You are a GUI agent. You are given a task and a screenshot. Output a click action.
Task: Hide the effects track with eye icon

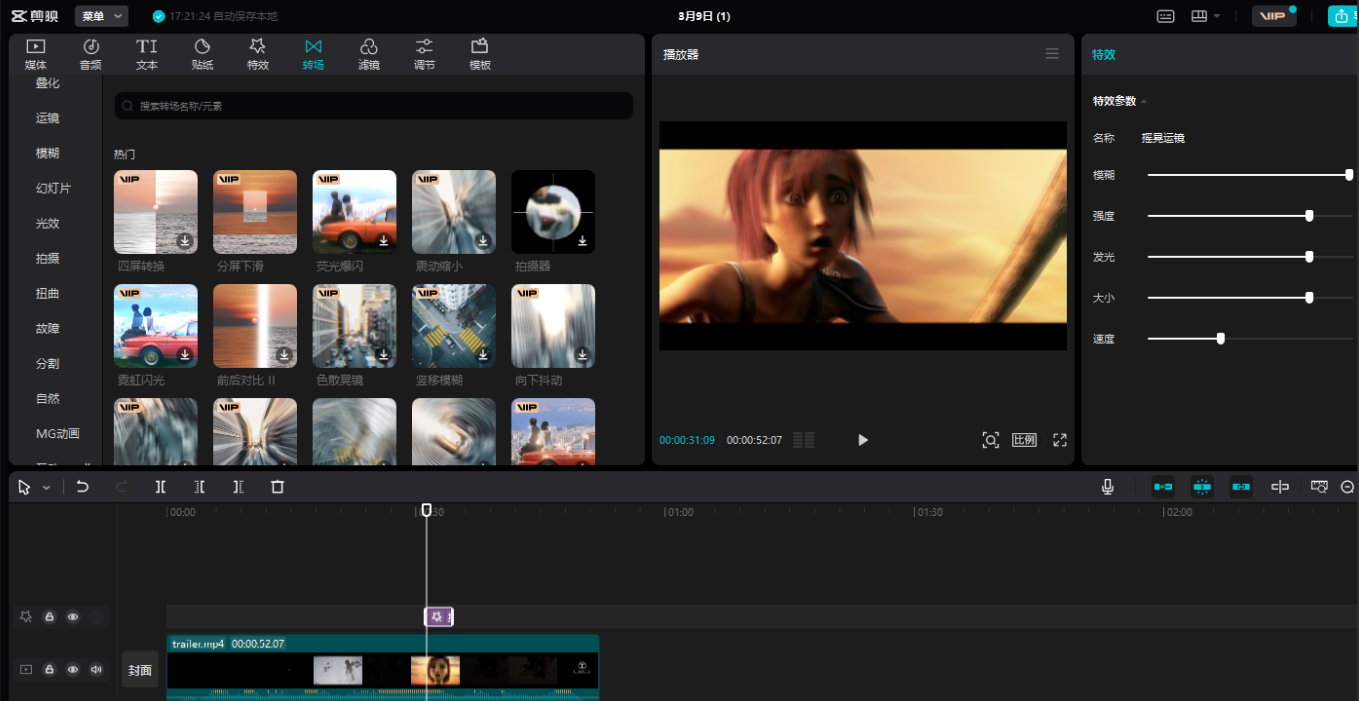73,617
